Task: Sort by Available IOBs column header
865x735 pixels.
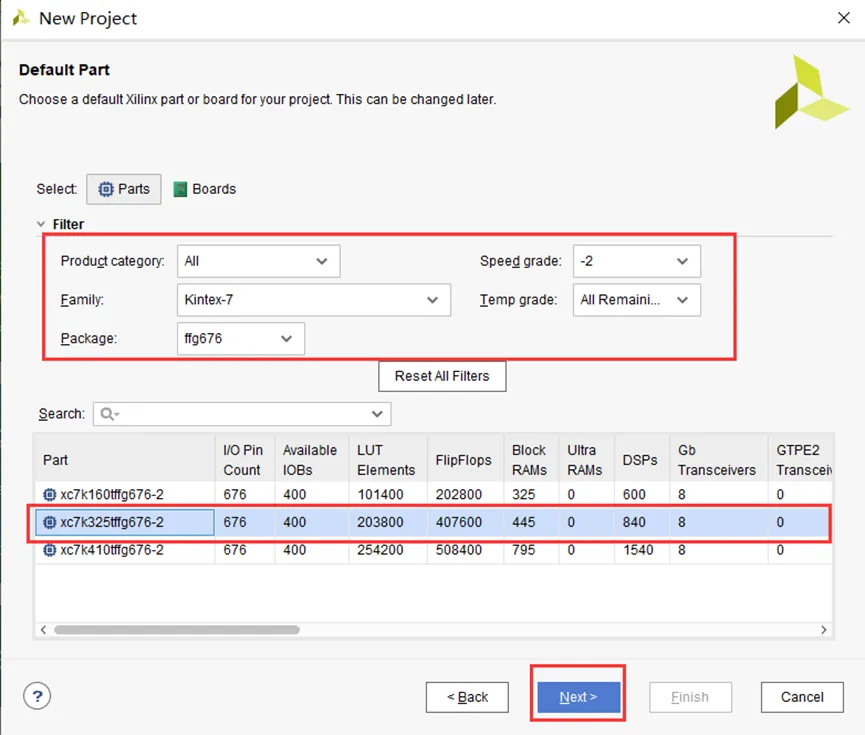Action: 312,460
